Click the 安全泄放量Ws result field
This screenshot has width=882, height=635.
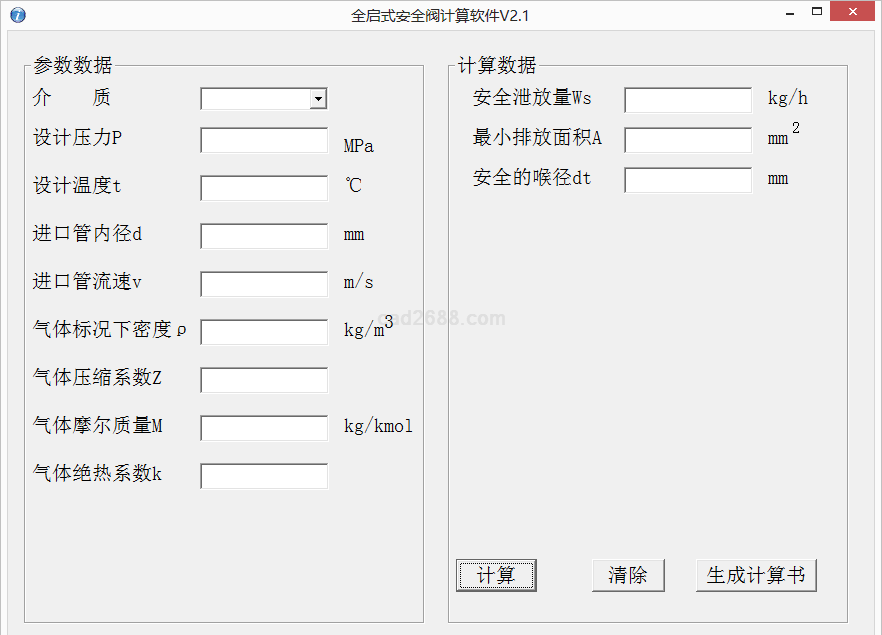point(688,100)
